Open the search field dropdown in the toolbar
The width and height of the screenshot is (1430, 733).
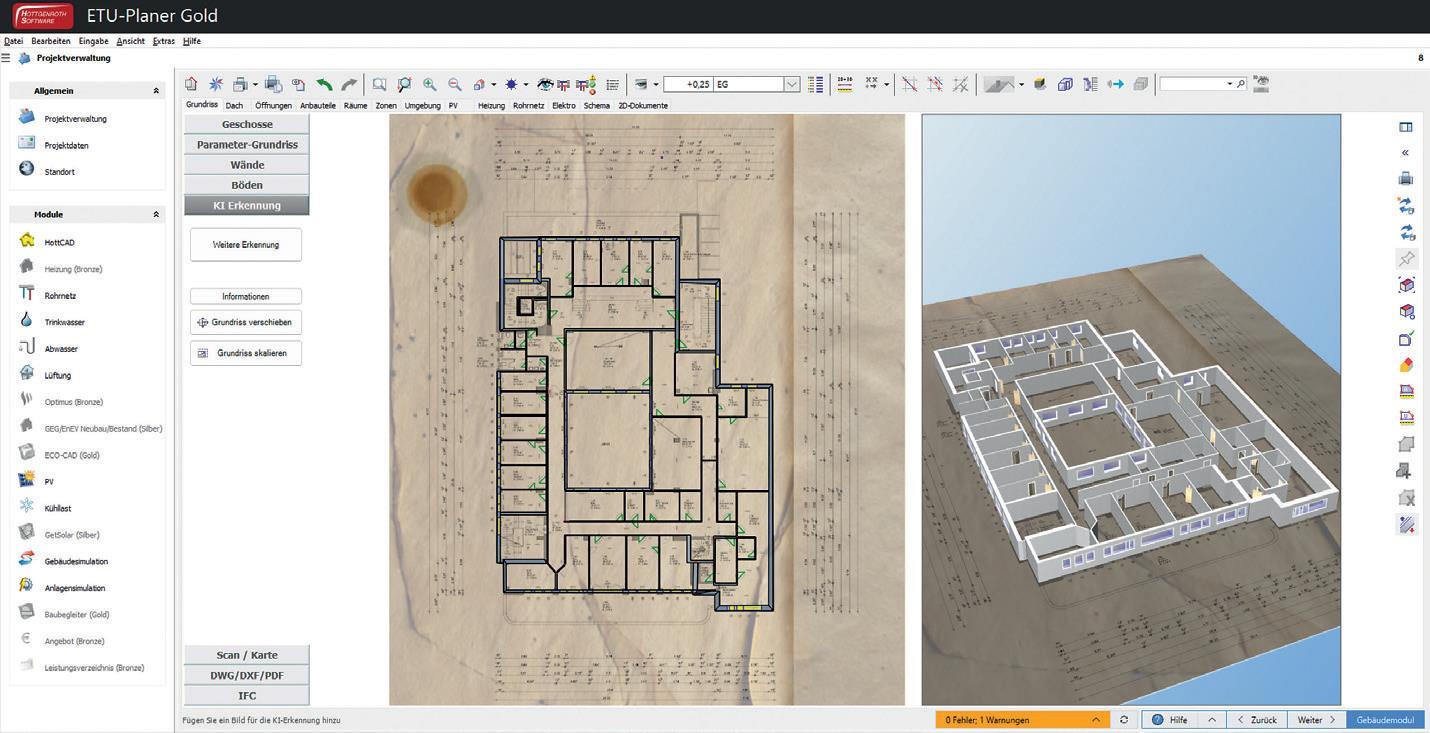(x=1230, y=84)
